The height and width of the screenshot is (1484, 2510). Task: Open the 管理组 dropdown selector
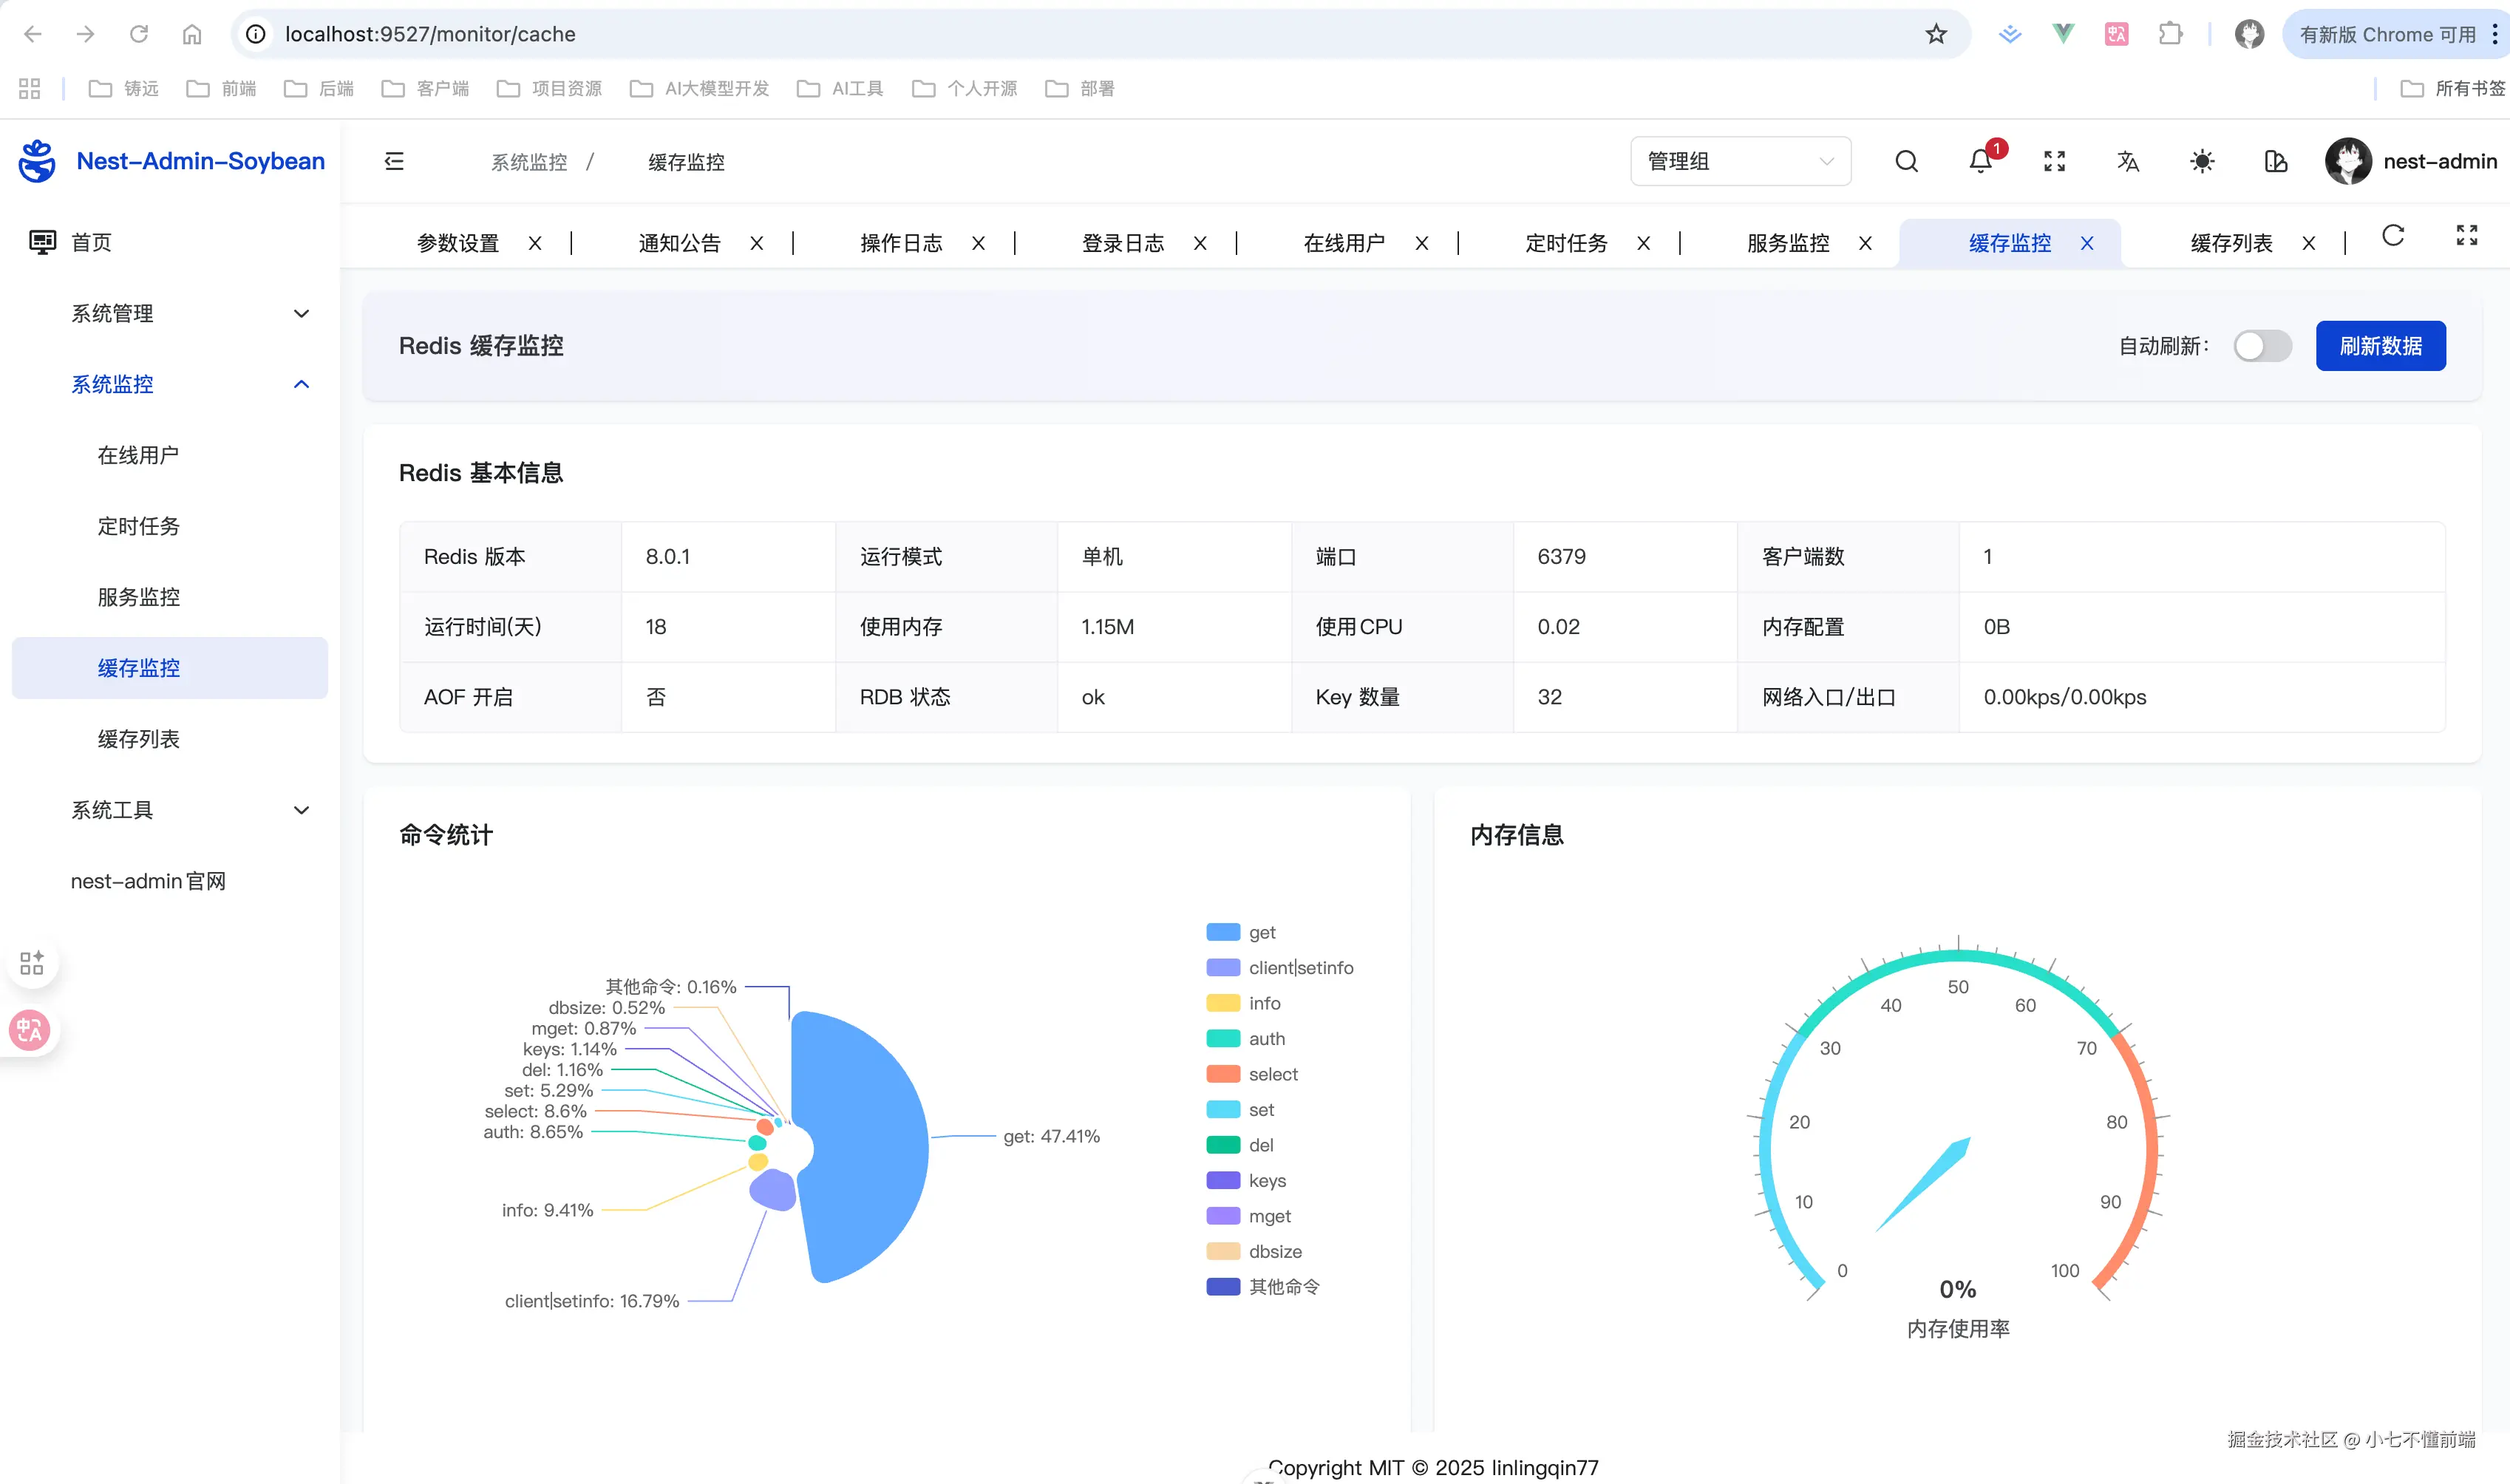(x=1740, y=161)
